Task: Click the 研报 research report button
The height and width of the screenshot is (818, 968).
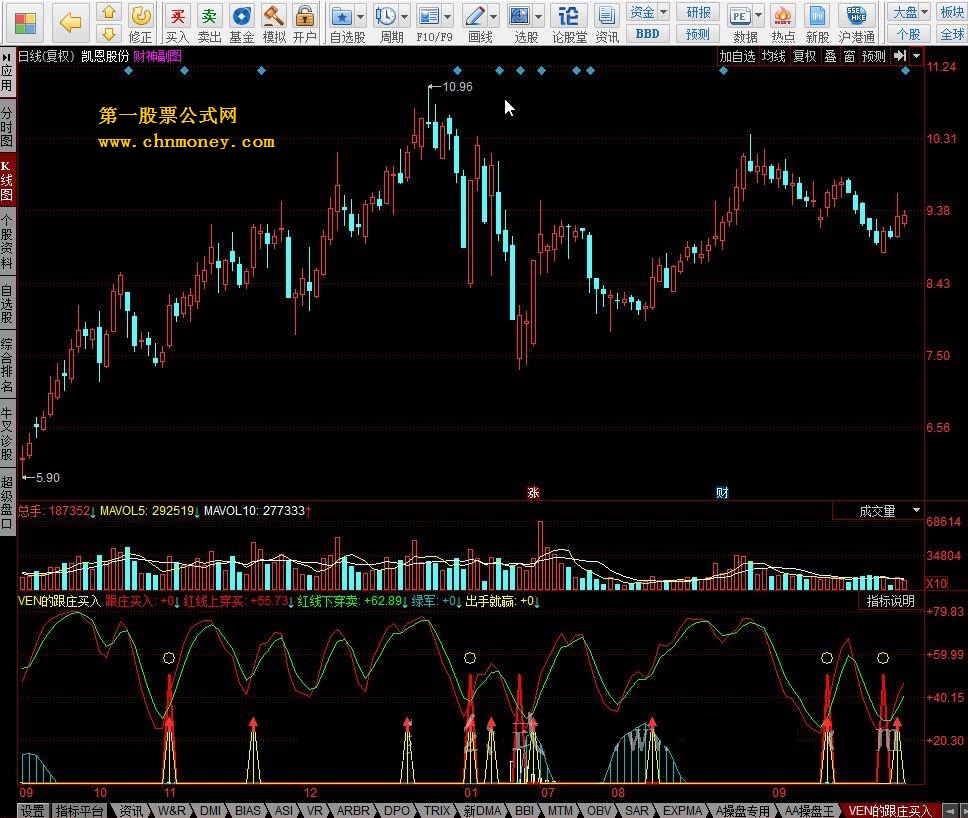Action: coord(698,12)
